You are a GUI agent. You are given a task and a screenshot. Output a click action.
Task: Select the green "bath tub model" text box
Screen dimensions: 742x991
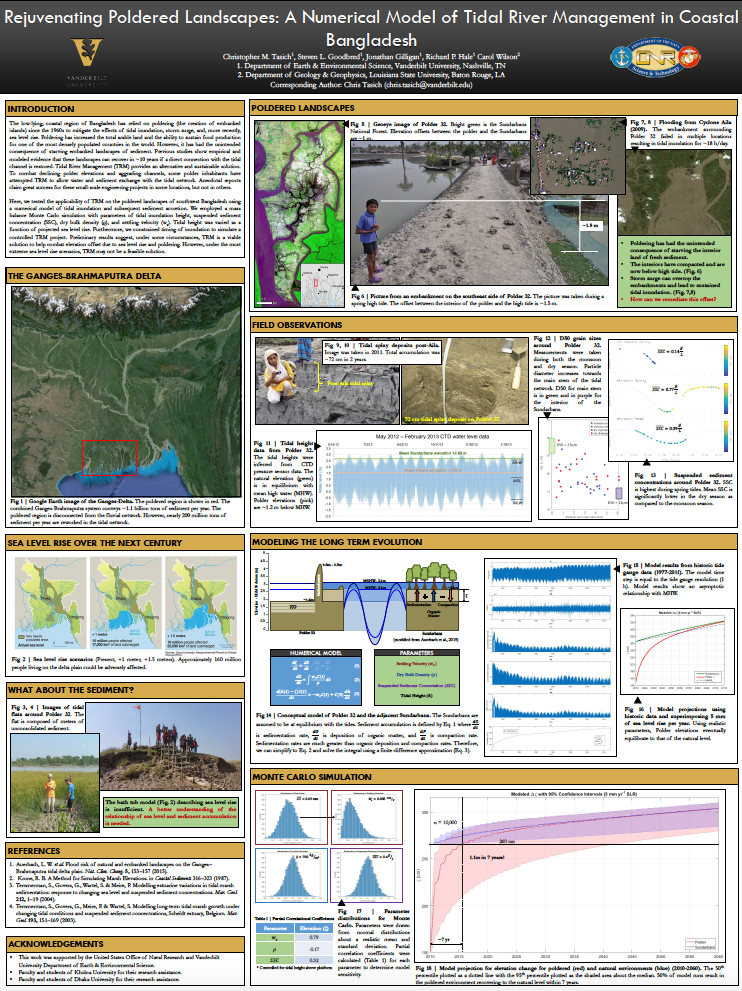171,812
